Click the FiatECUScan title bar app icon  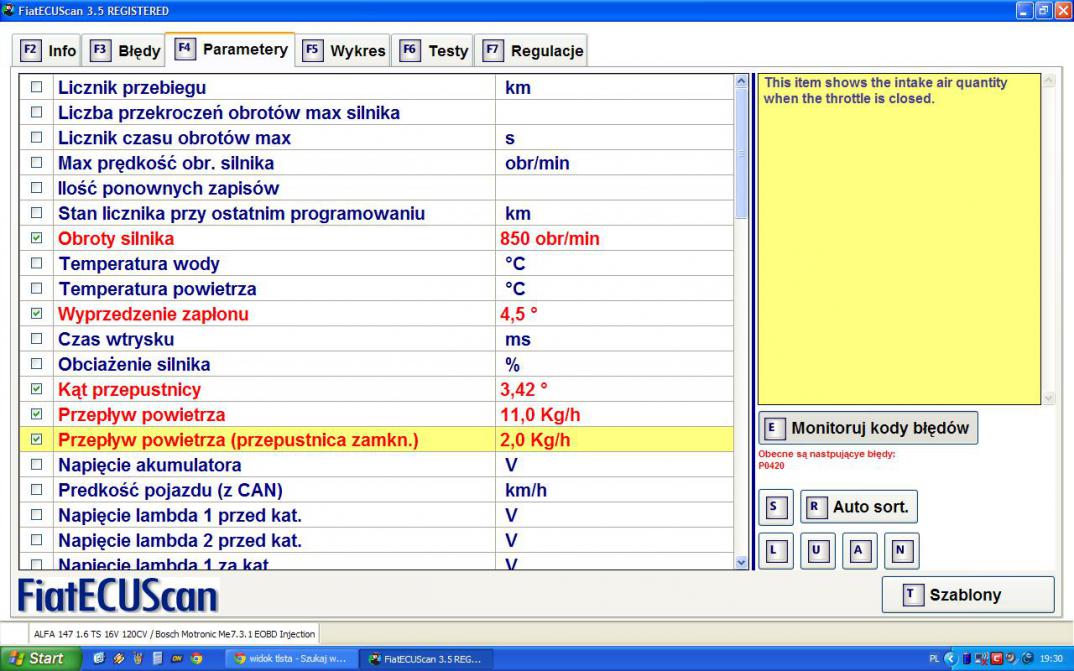[9, 10]
